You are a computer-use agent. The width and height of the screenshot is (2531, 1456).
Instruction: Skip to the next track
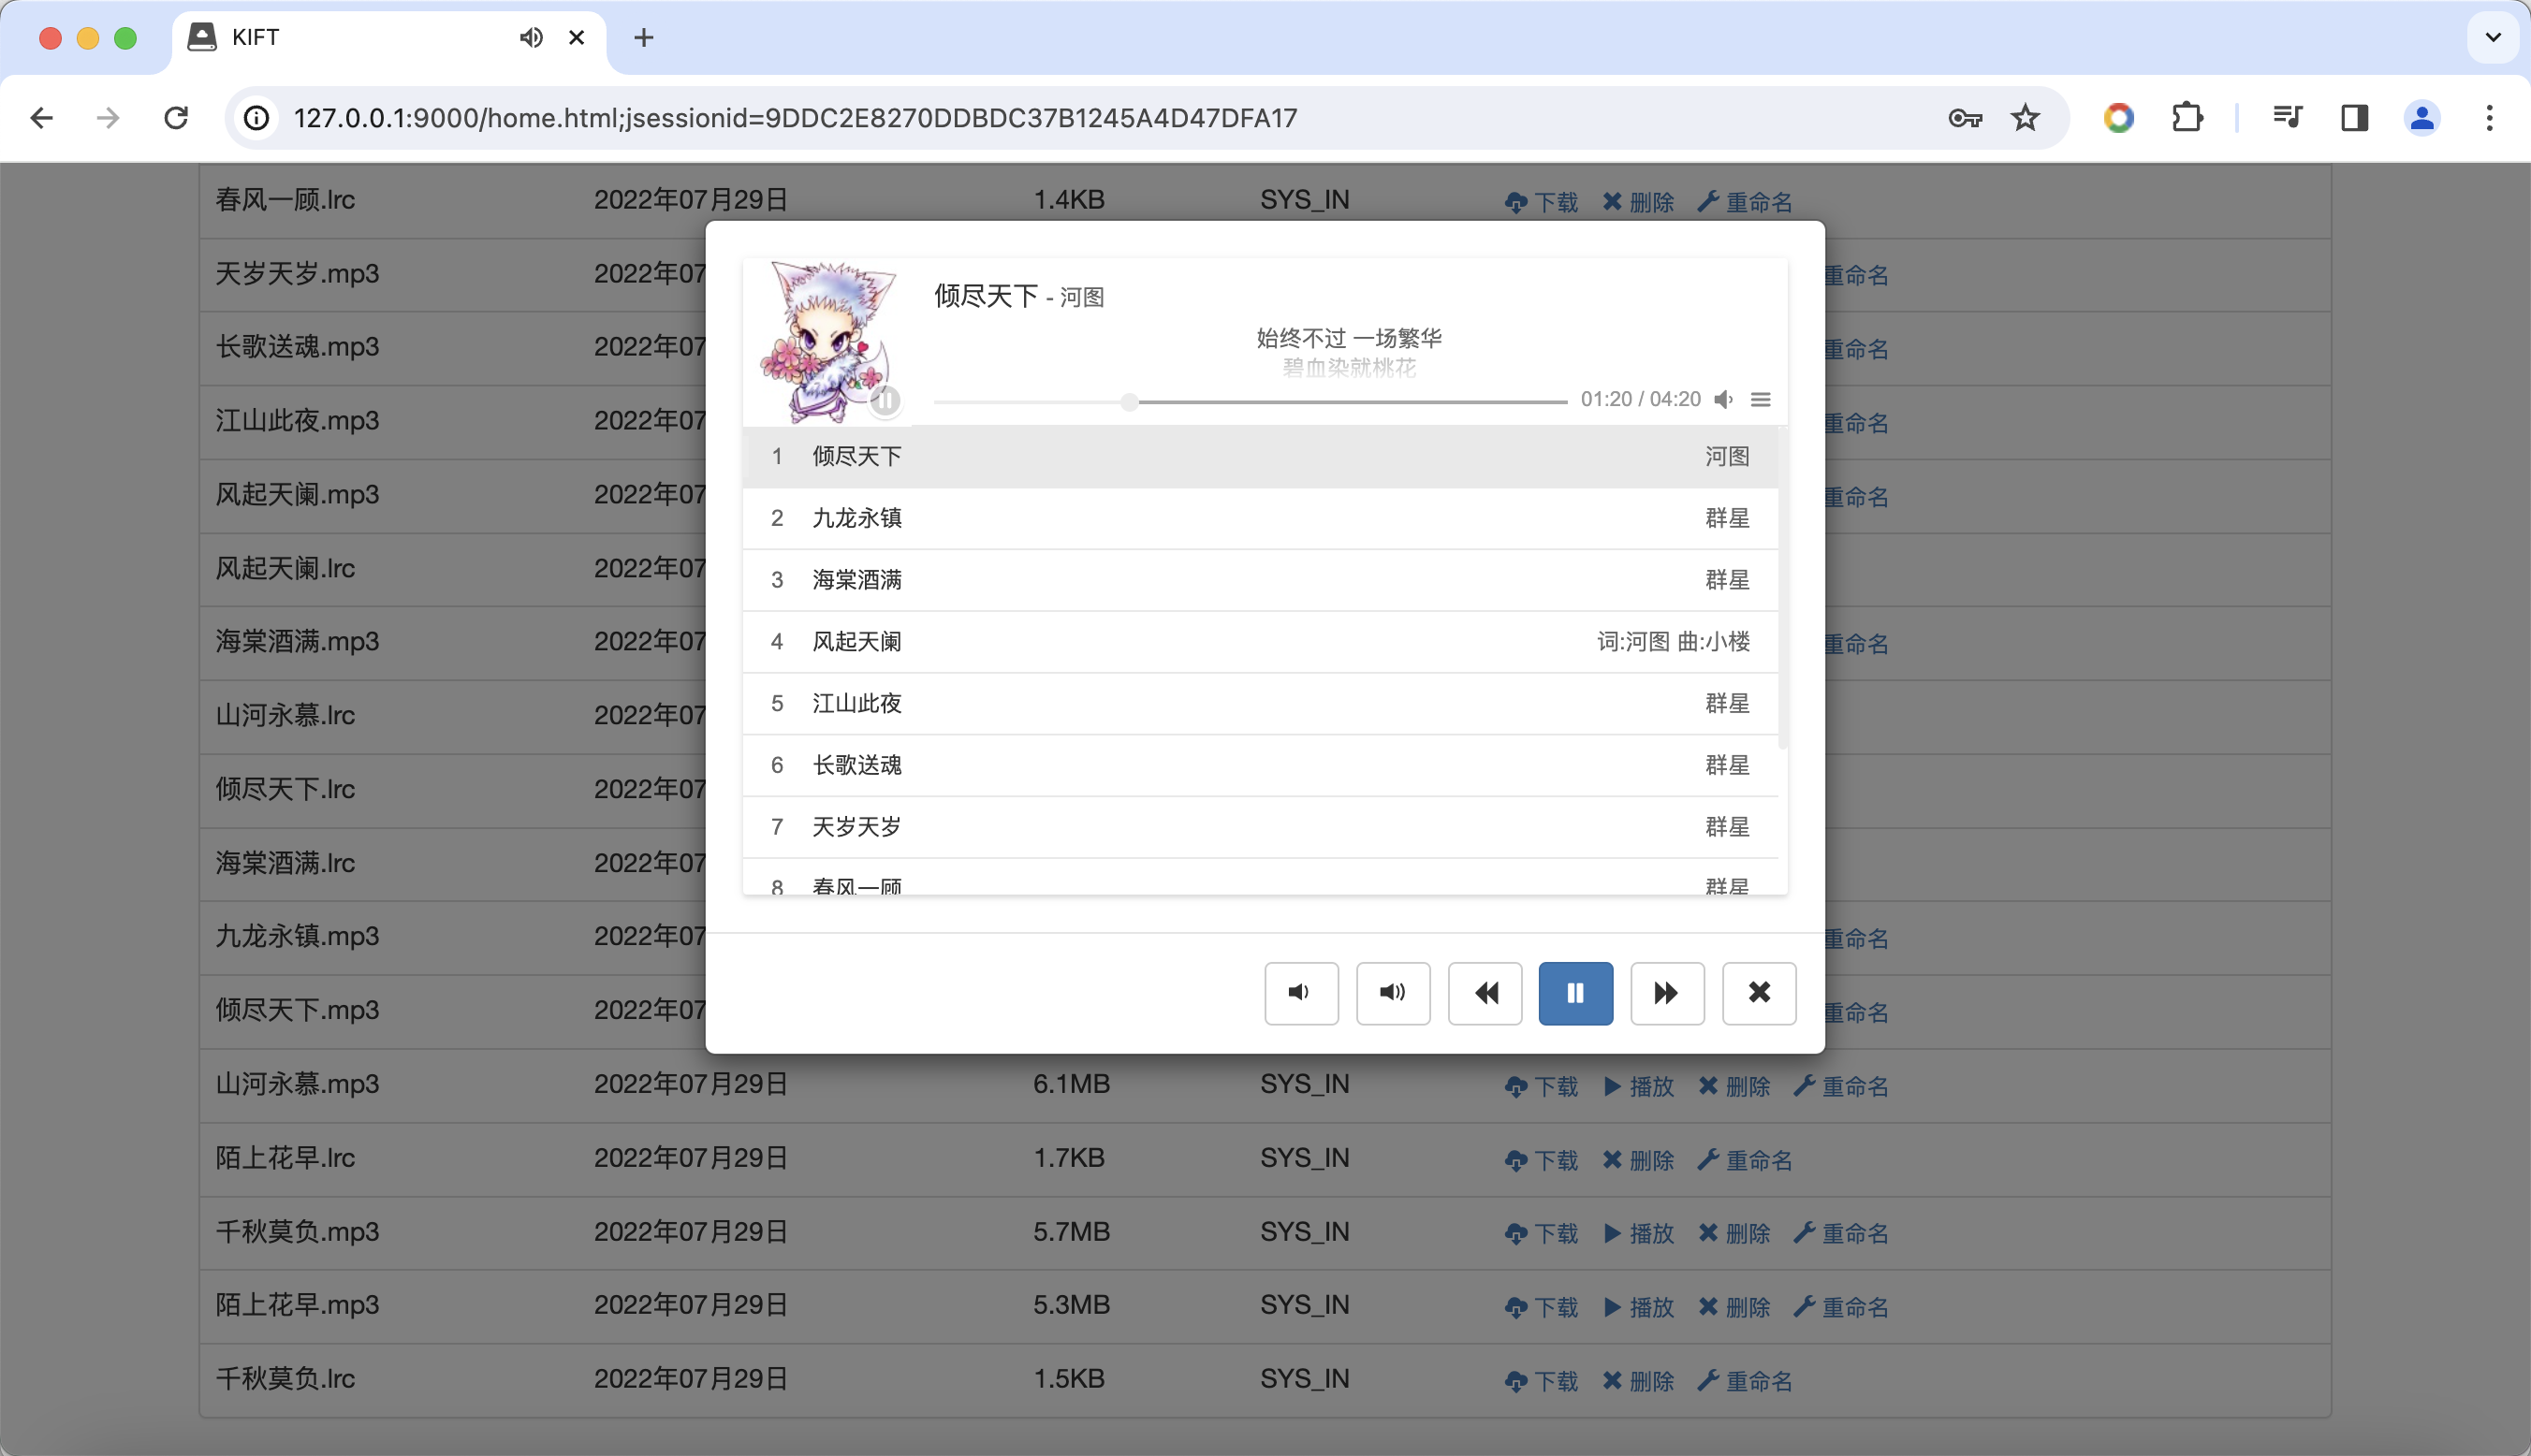click(1666, 993)
